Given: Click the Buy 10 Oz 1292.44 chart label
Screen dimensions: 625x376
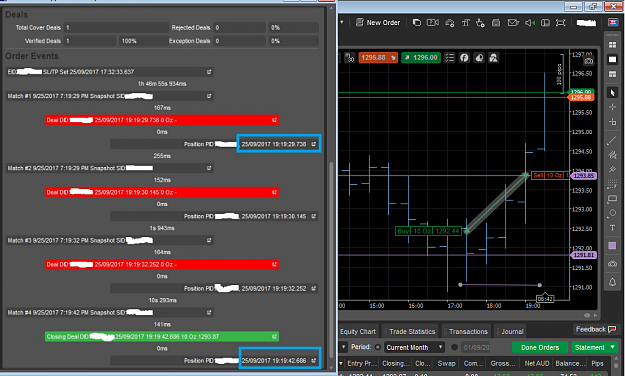Looking at the screenshot, I should 428,231.
